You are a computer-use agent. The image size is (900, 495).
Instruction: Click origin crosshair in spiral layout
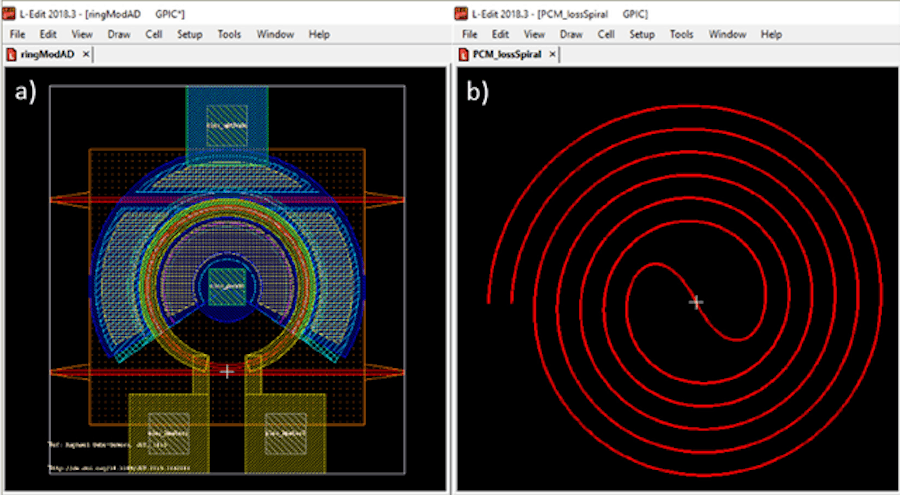tap(696, 302)
